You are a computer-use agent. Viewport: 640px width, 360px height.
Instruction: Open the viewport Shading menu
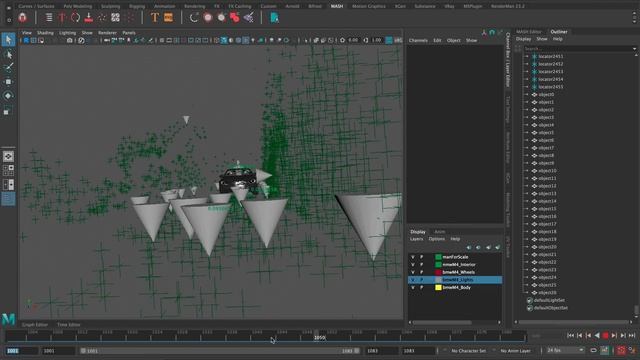click(45, 33)
